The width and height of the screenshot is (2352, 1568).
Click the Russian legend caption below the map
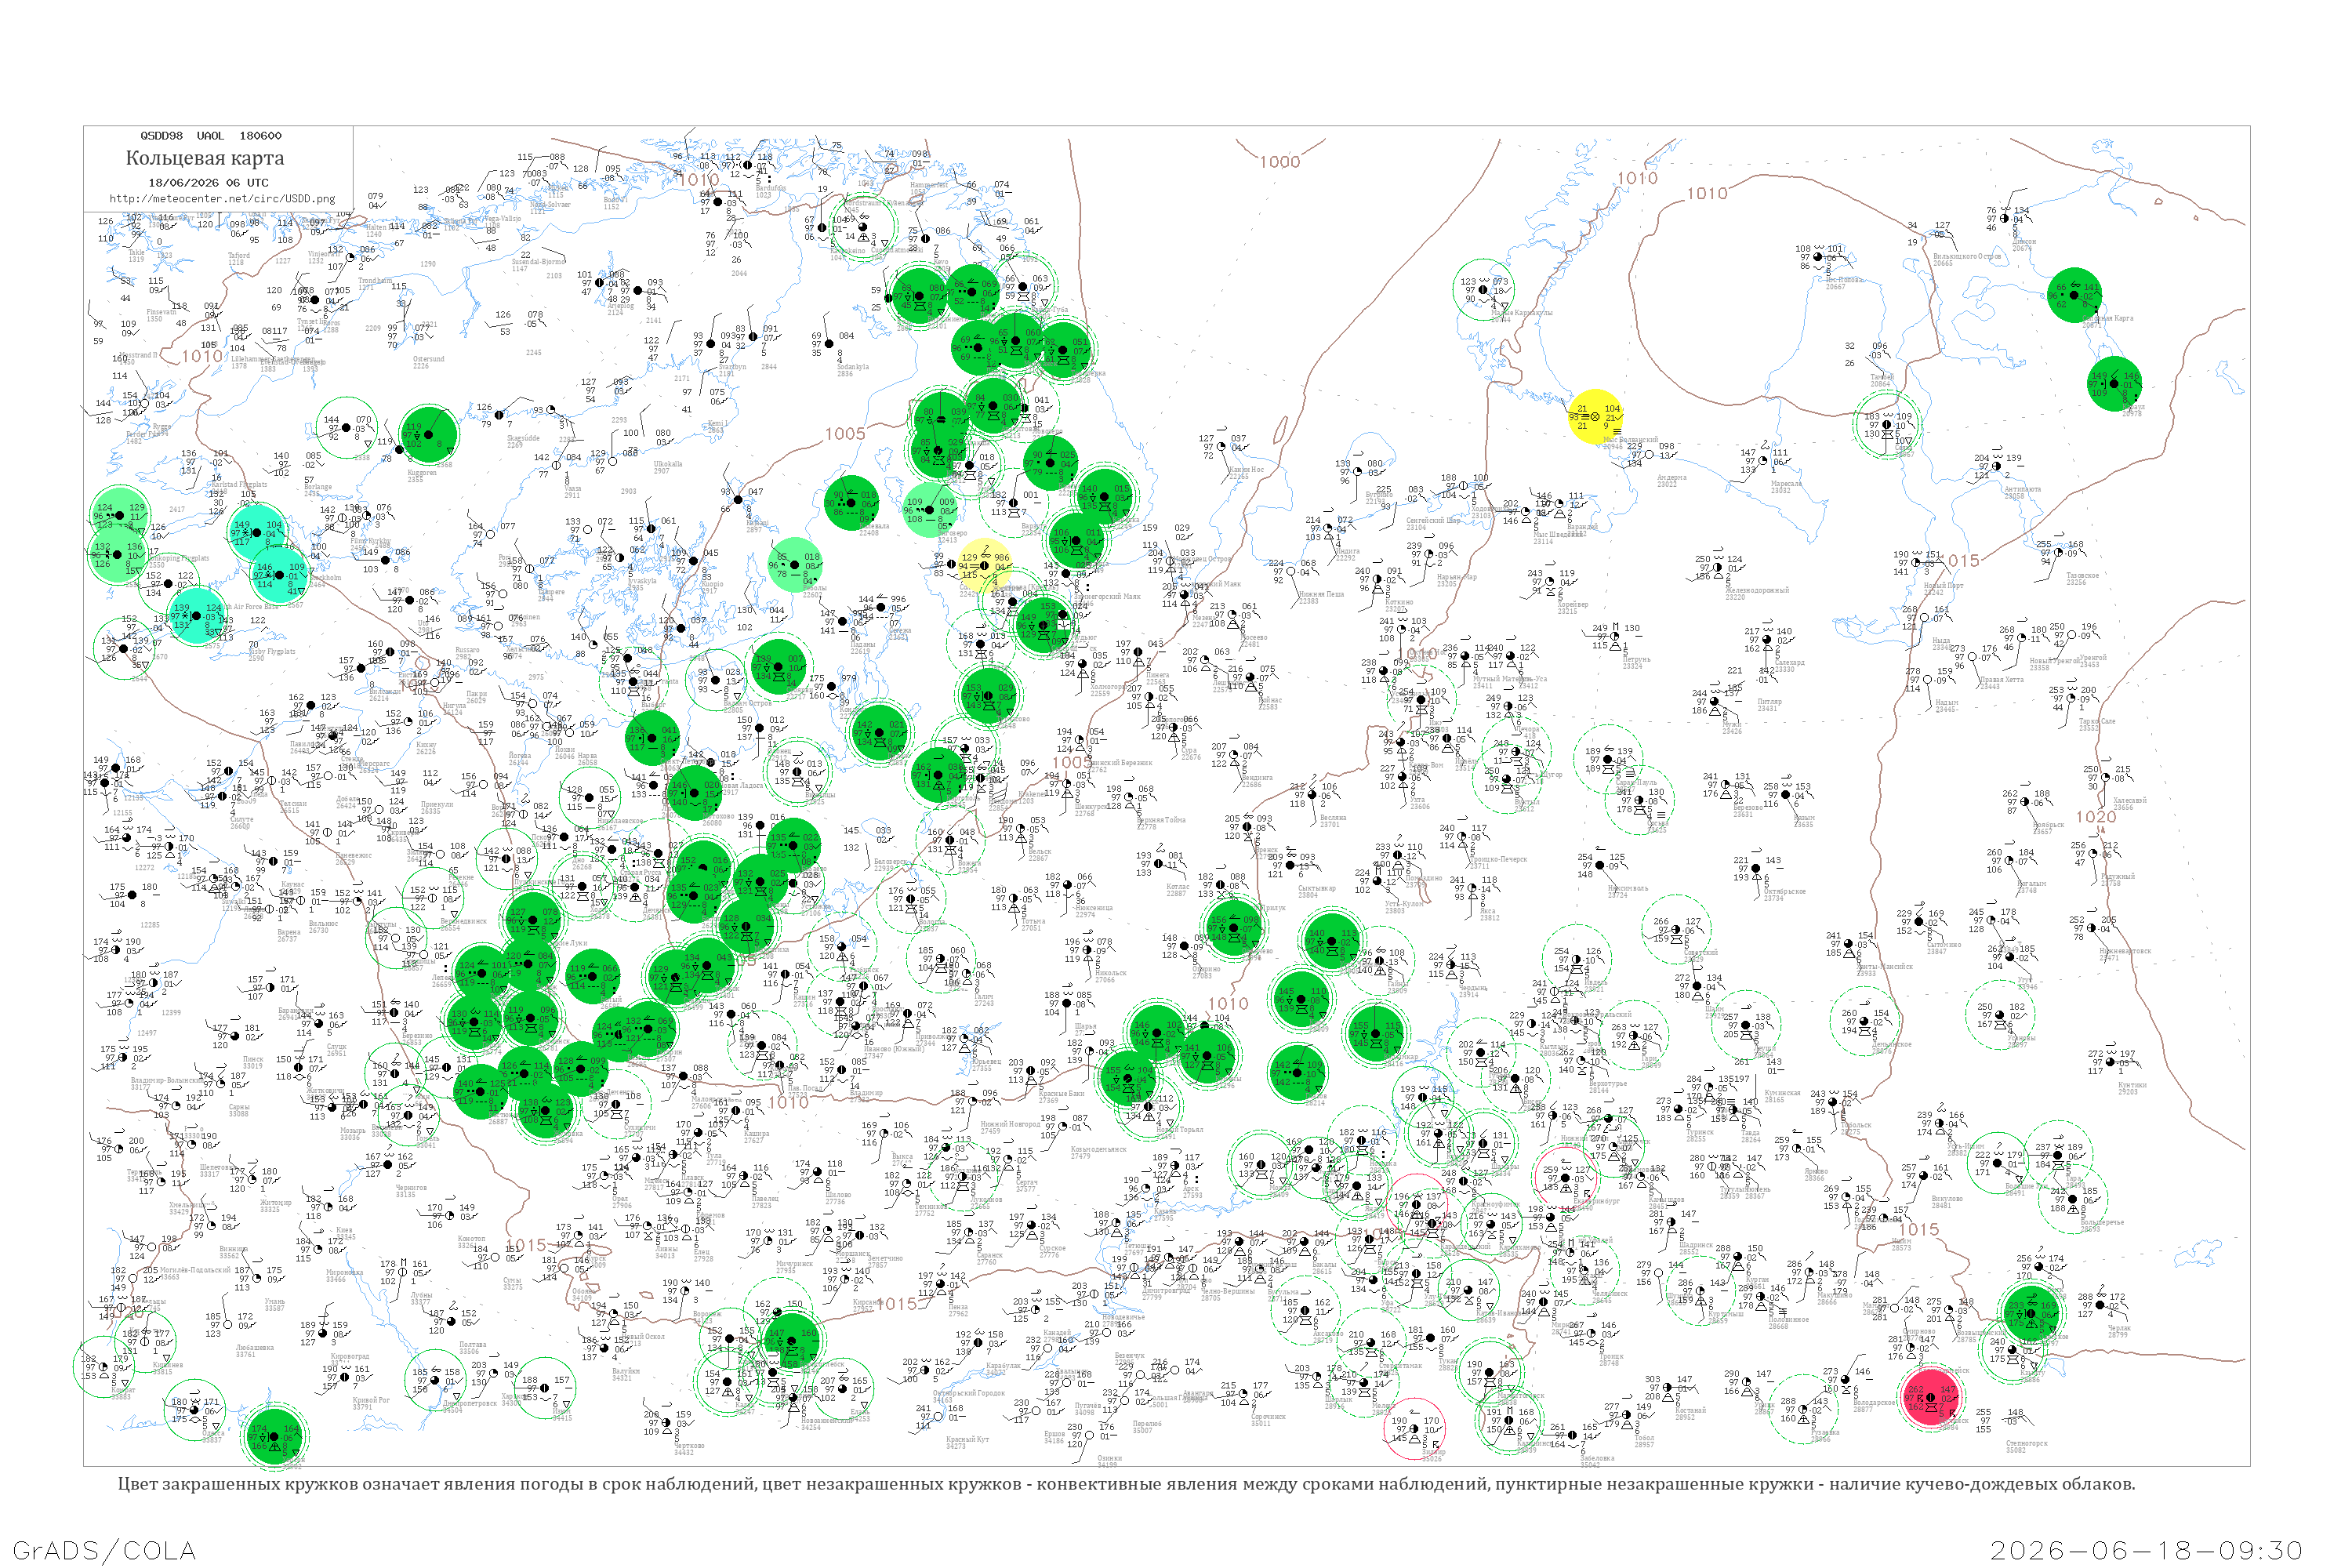[1126, 1484]
